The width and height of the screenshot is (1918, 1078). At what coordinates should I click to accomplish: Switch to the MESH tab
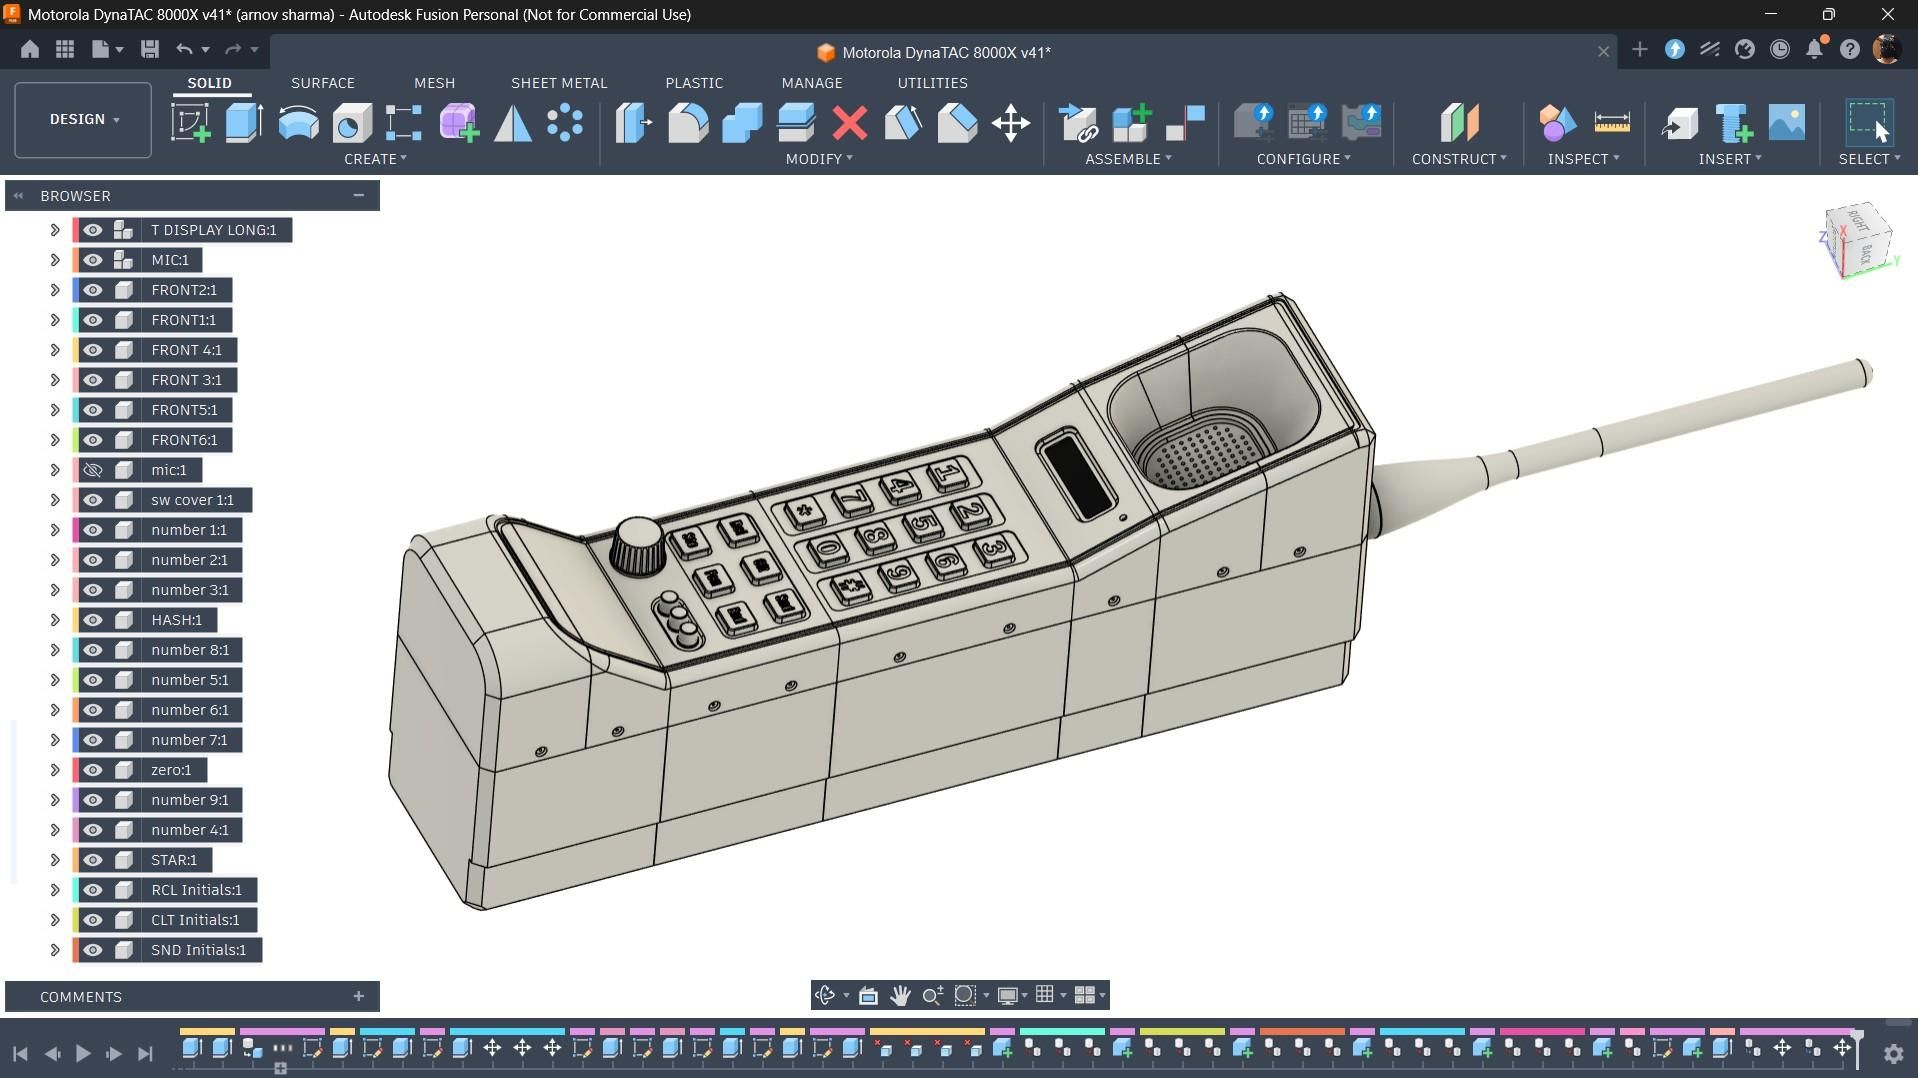(434, 83)
